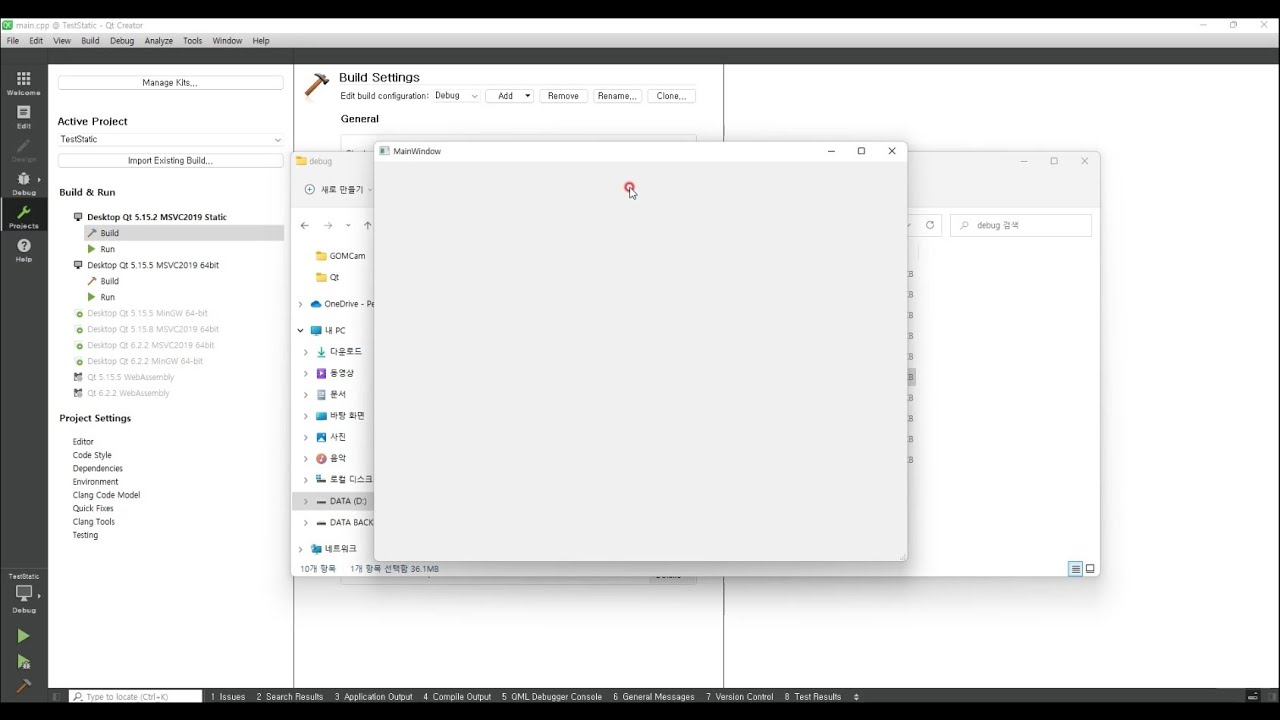Switch to Edit mode in sidebar
1280x720 pixels.
click(x=24, y=117)
